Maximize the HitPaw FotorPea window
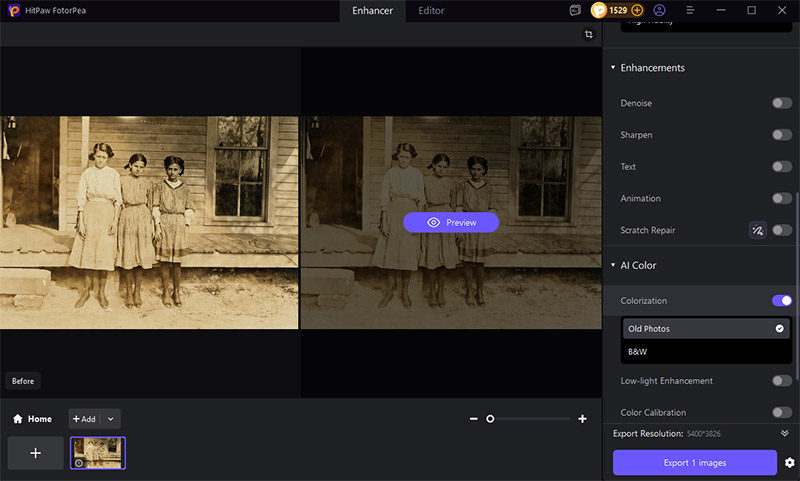800x481 pixels. click(752, 10)
